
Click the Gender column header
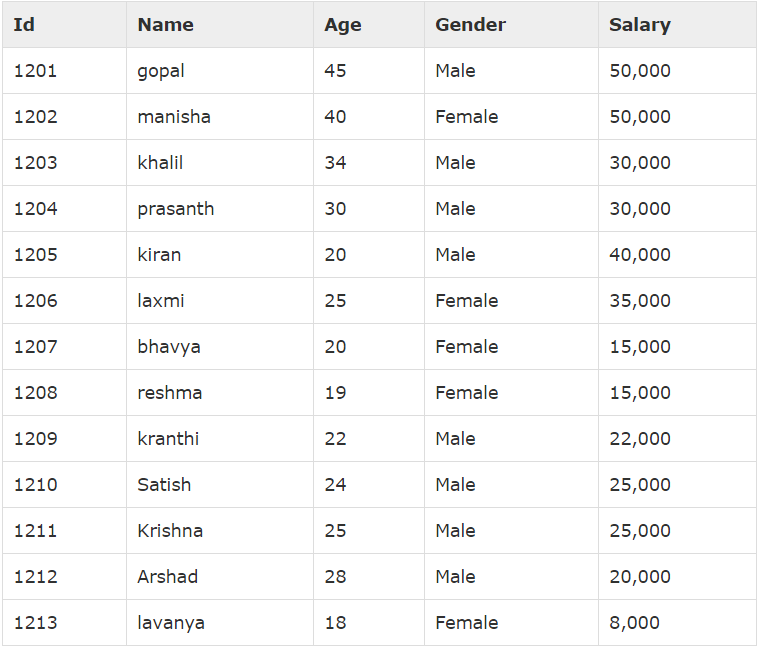[x=471, y=25]
